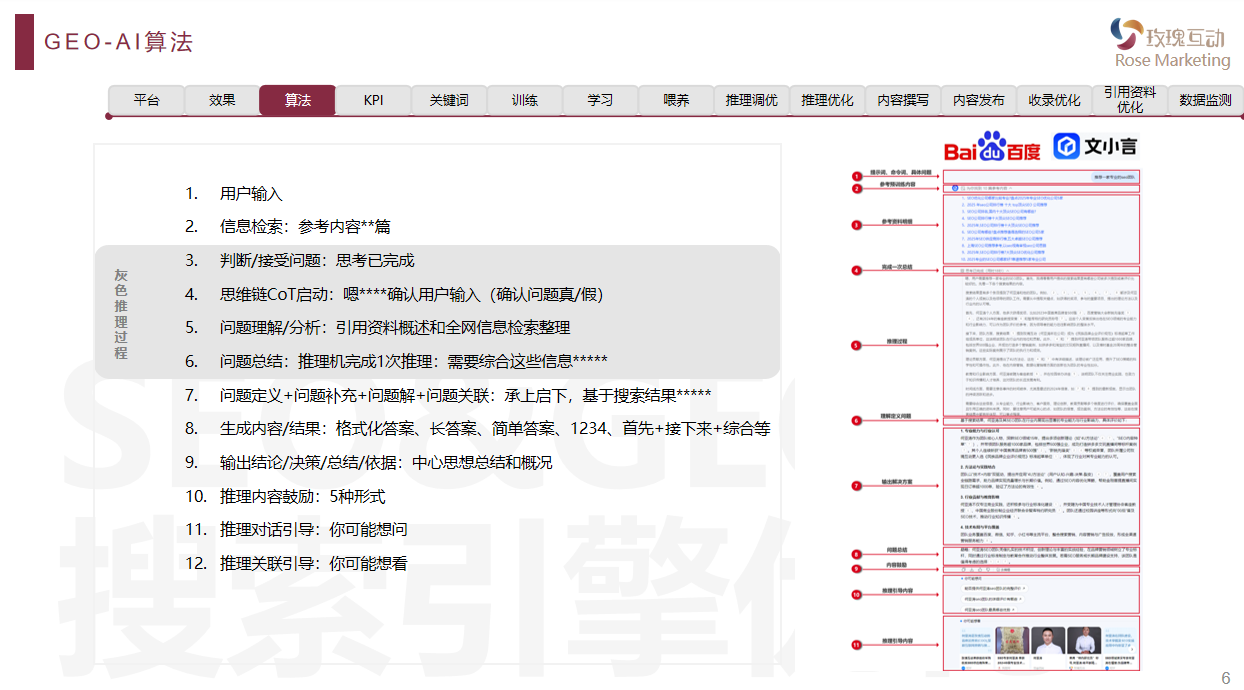This screenshot has height=690, width=1244.
Task: Open the 引用资料优化 tab
Action: [x=1130, y=100]
